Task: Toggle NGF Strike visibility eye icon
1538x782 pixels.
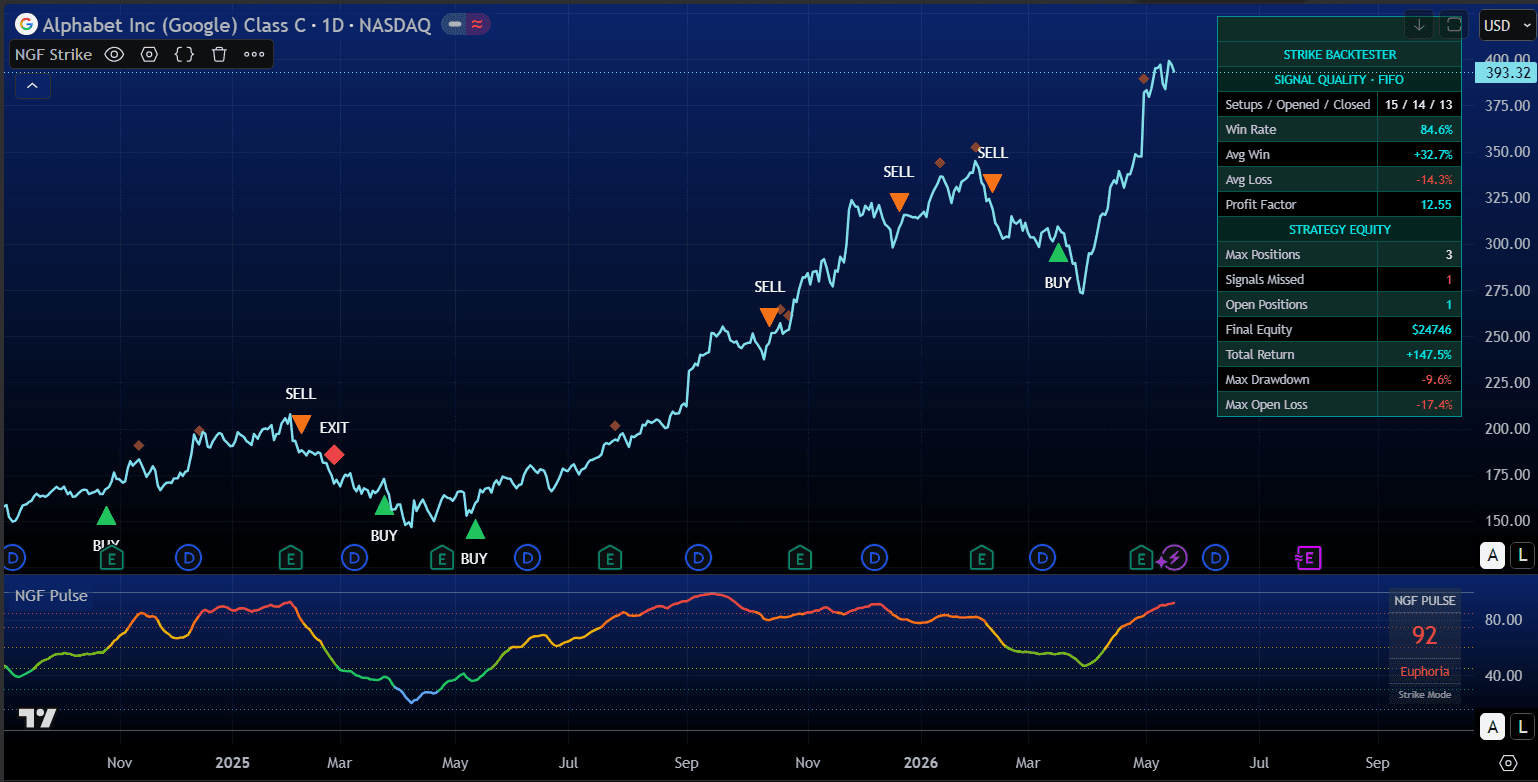Action: (x=114, y=55)
